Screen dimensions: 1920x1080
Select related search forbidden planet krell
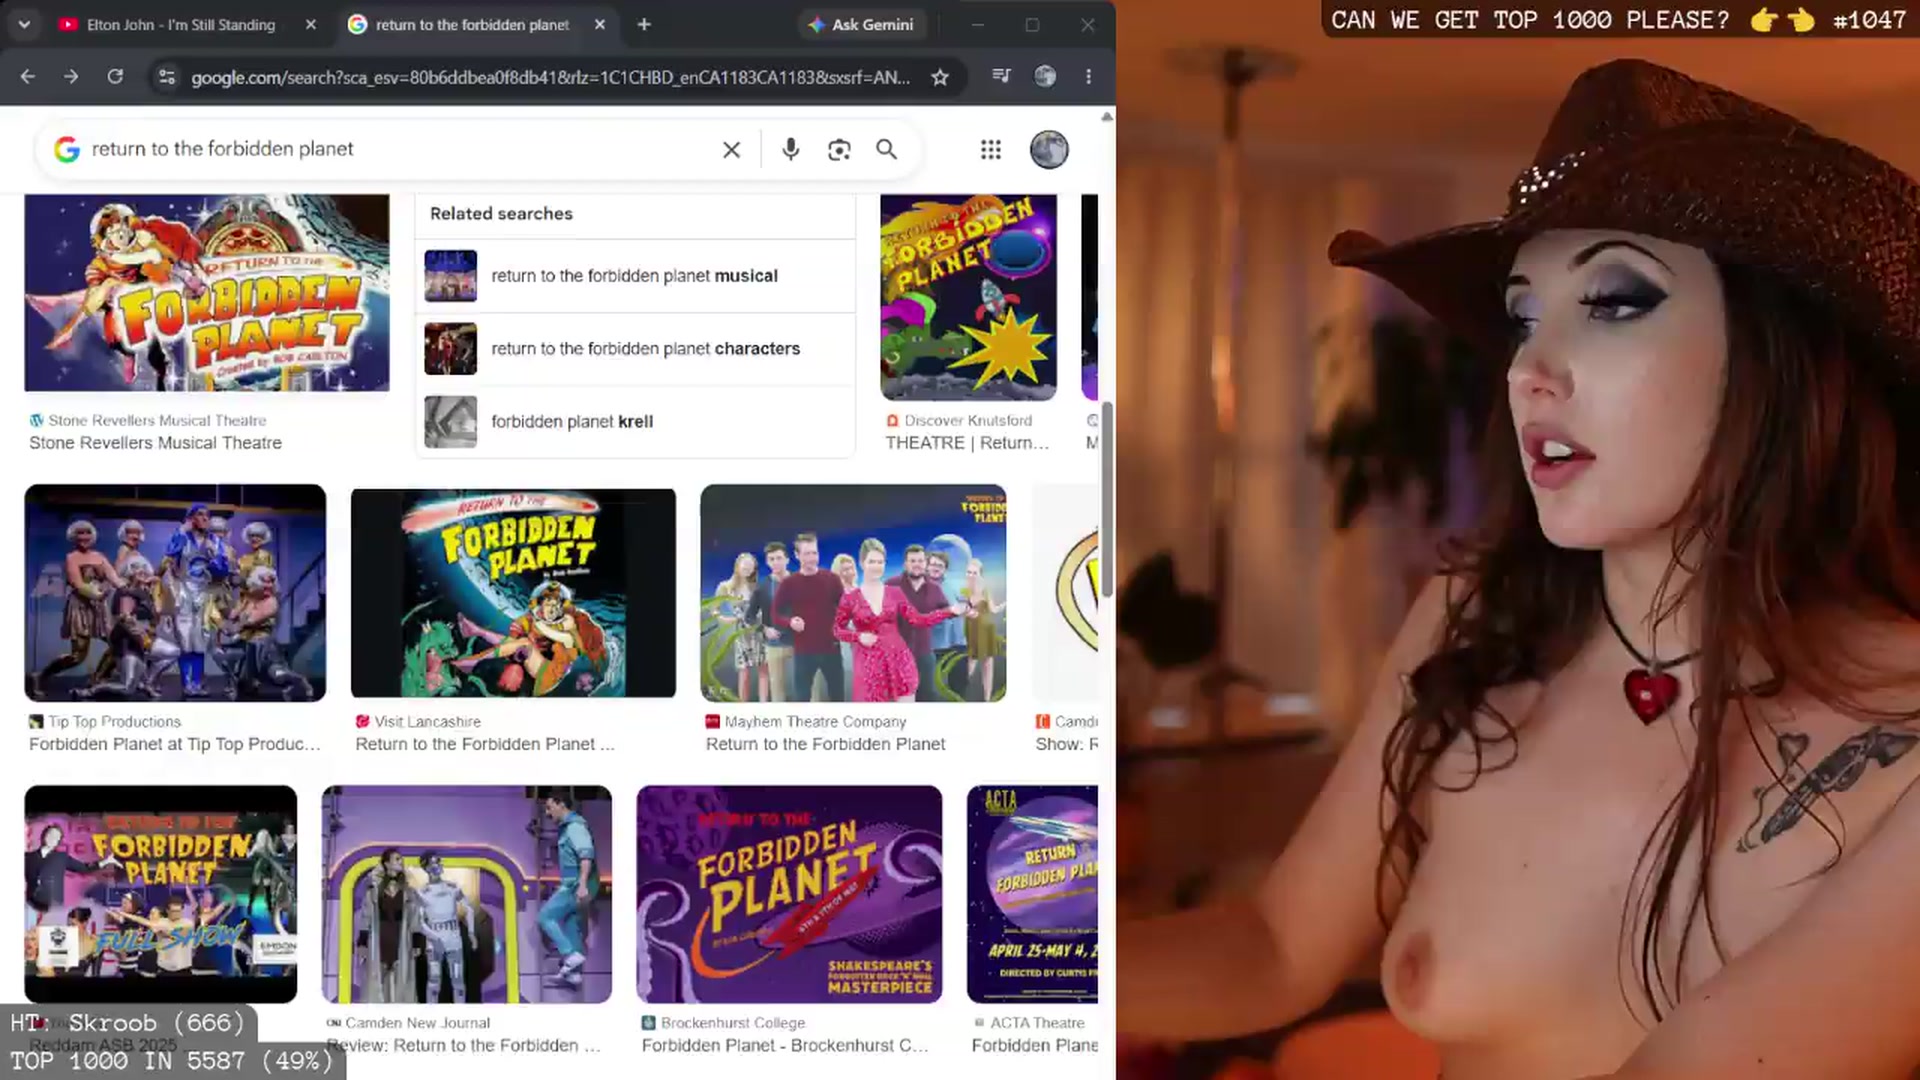pyautogui.click(x=634, y=422)
